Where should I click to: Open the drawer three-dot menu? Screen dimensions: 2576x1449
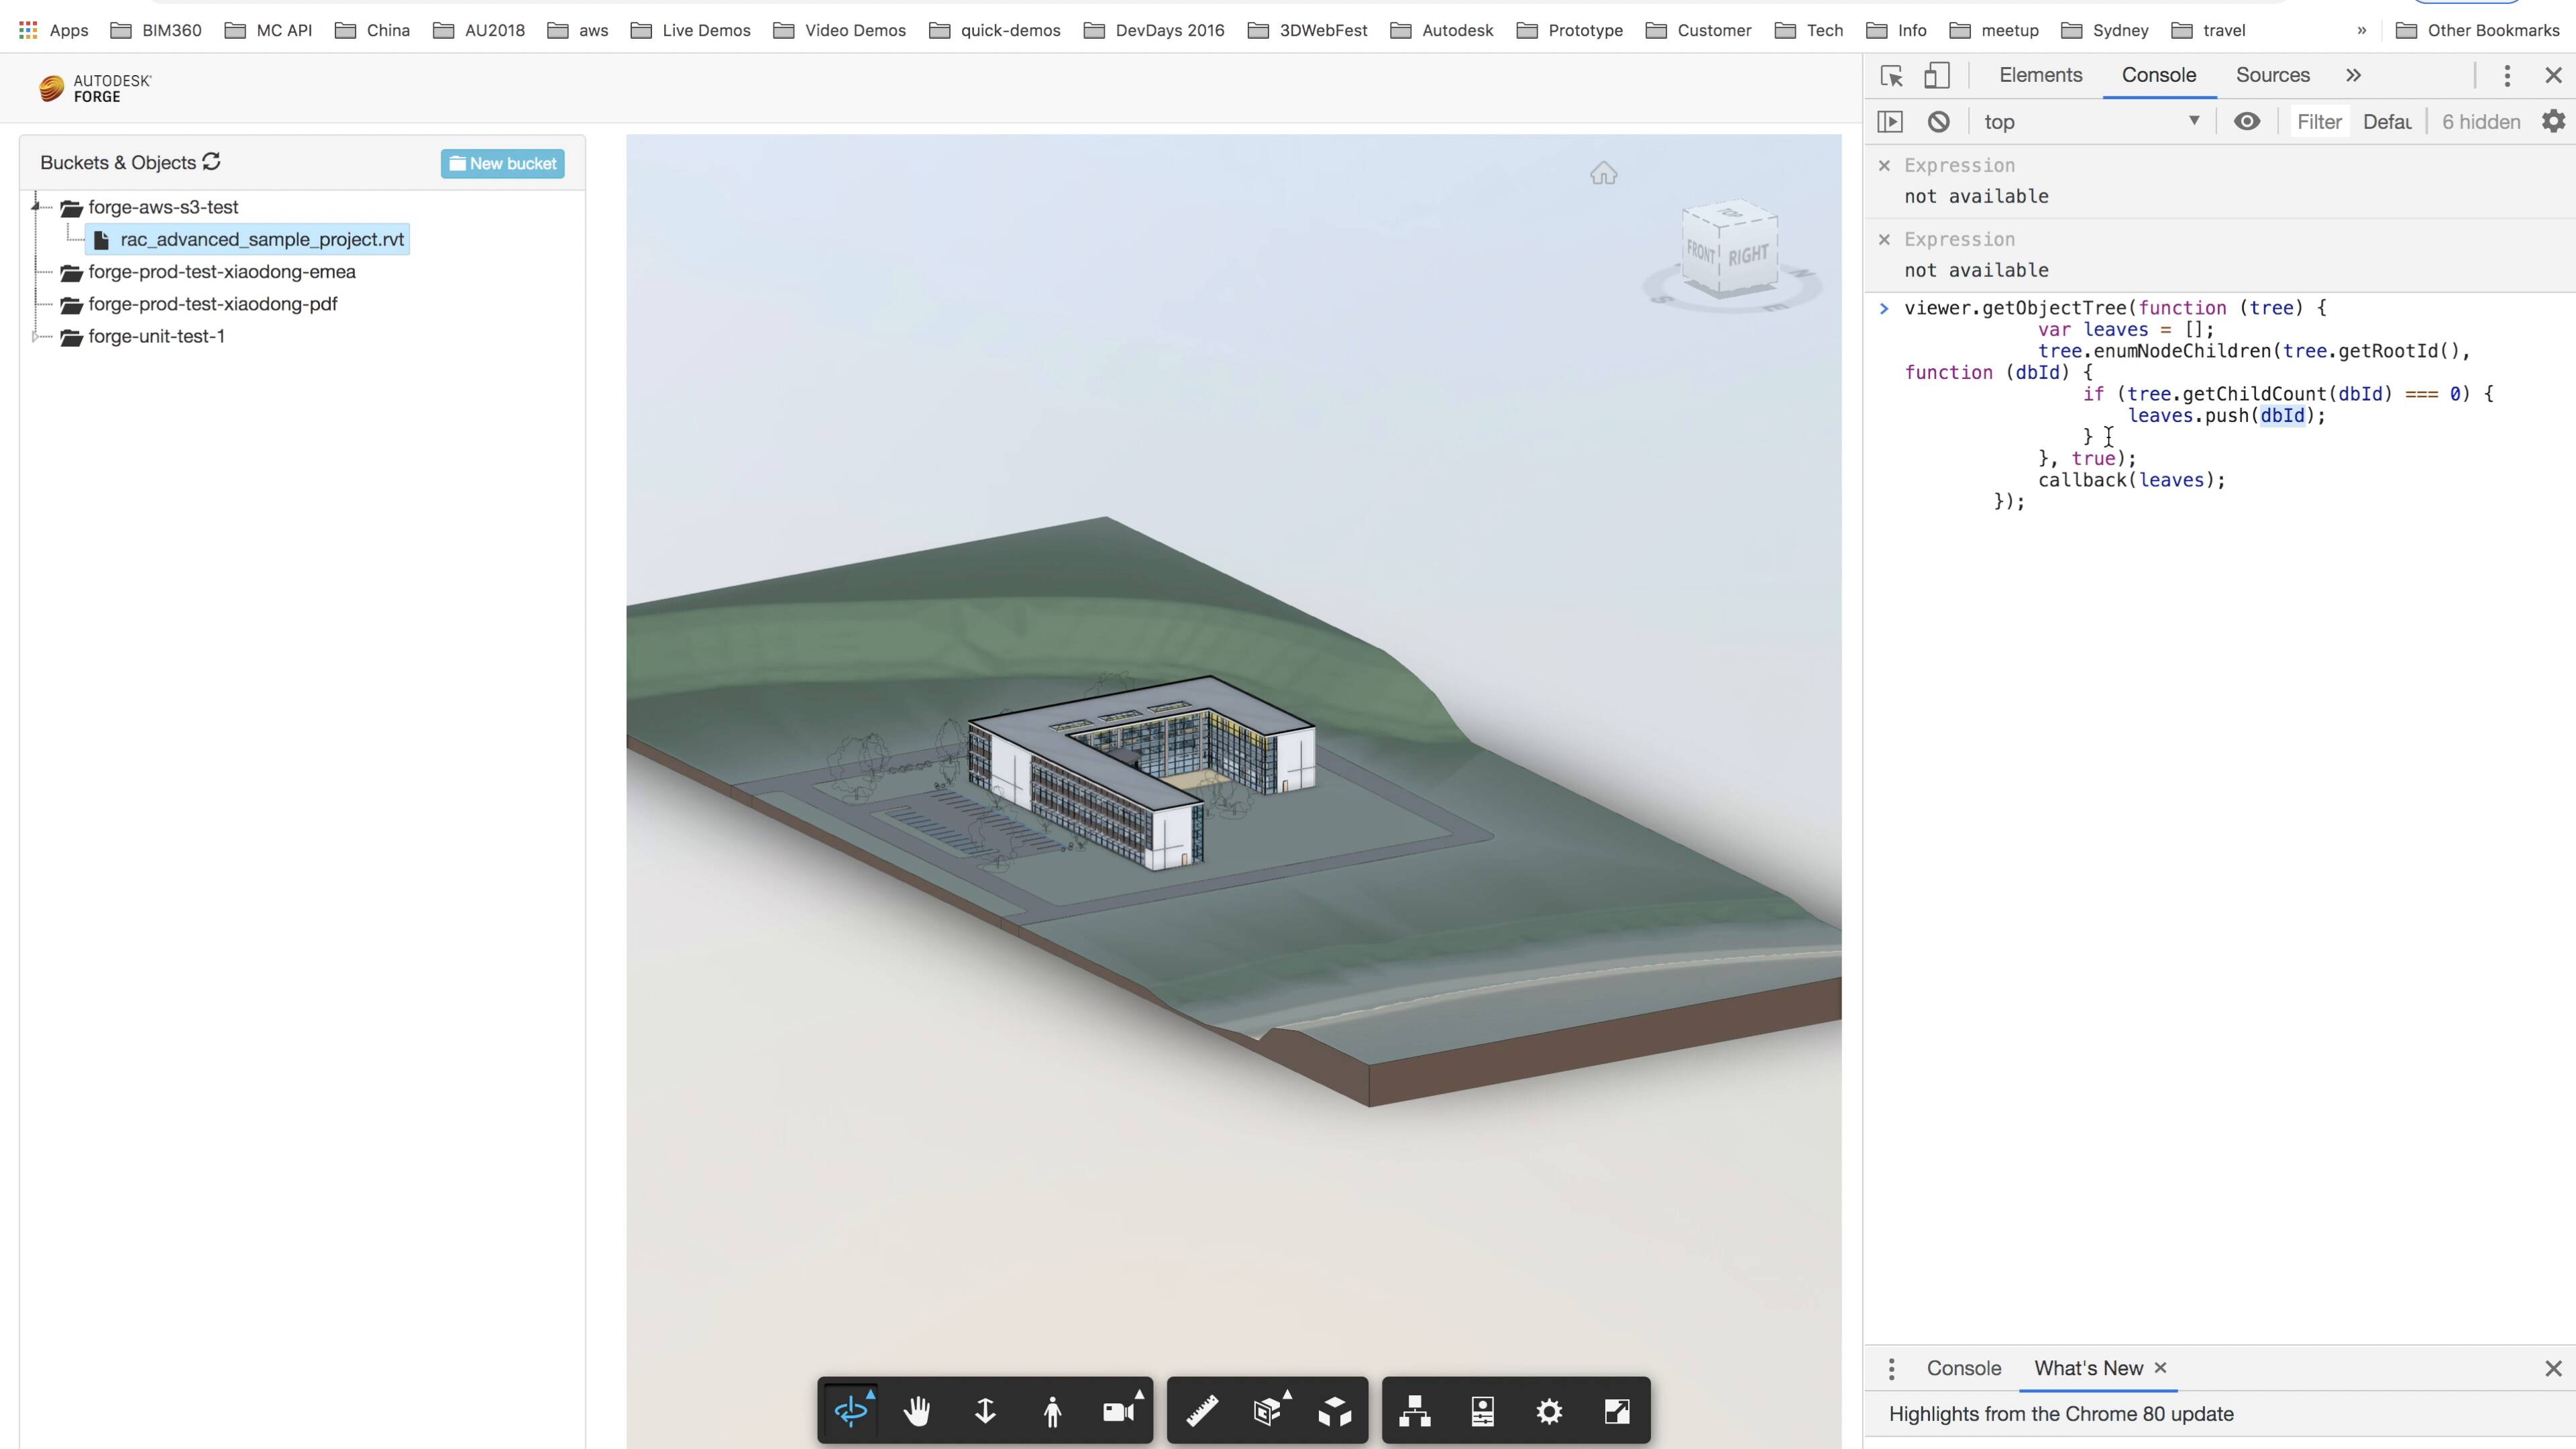click(x=1891, y=1368)
